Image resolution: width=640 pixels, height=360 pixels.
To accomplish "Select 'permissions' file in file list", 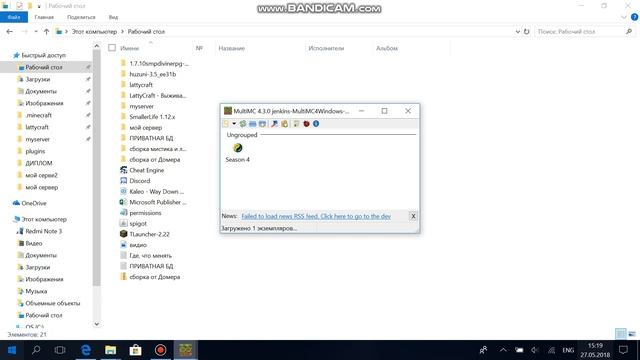I will coord(145,213).
